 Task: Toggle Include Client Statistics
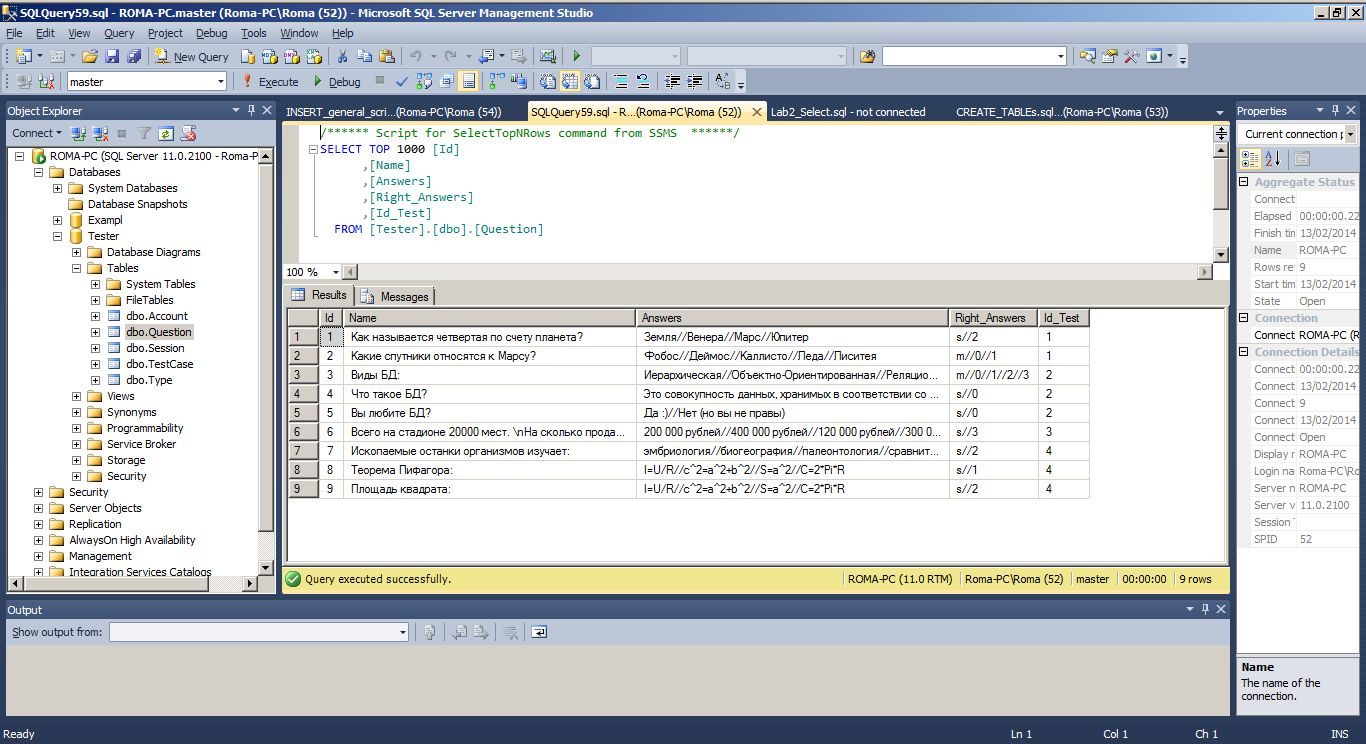519,81
